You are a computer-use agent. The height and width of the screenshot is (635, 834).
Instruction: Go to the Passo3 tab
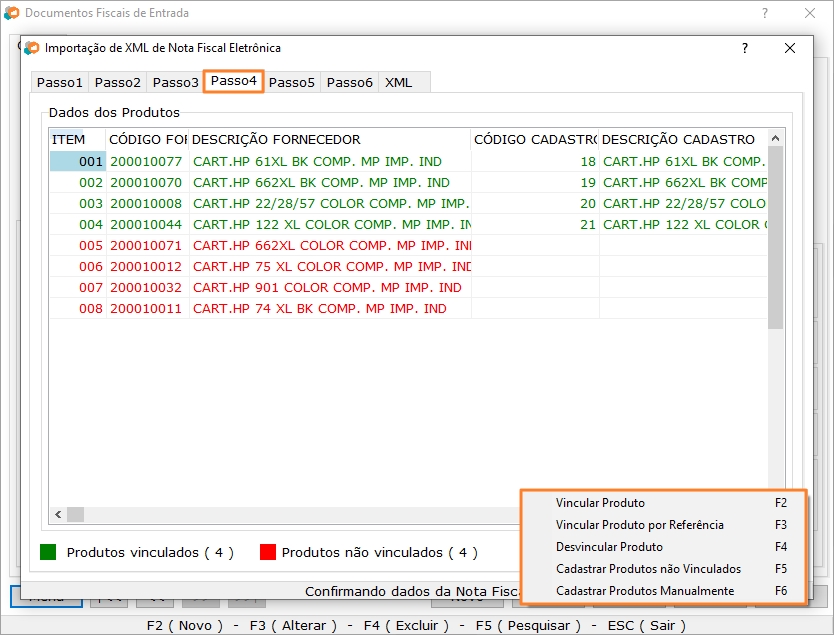pyautogui.click(x=175, y=82)
